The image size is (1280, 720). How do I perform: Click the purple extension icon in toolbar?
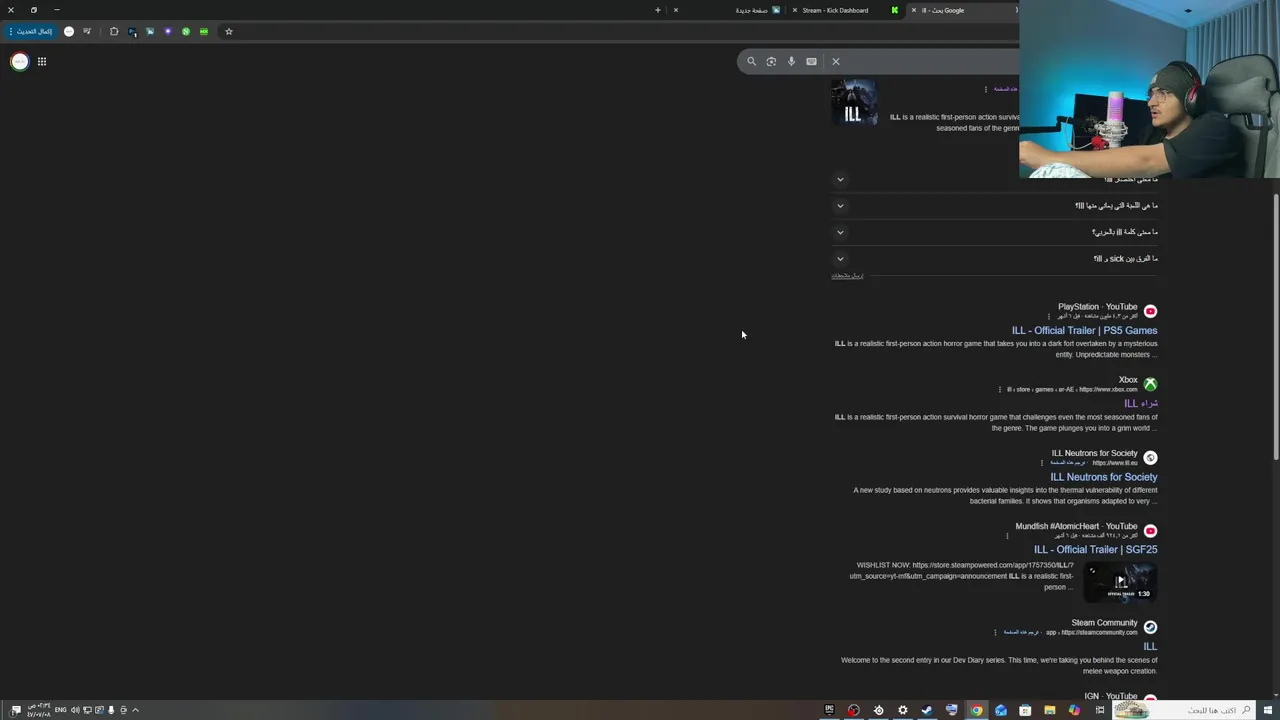[167, 31]
